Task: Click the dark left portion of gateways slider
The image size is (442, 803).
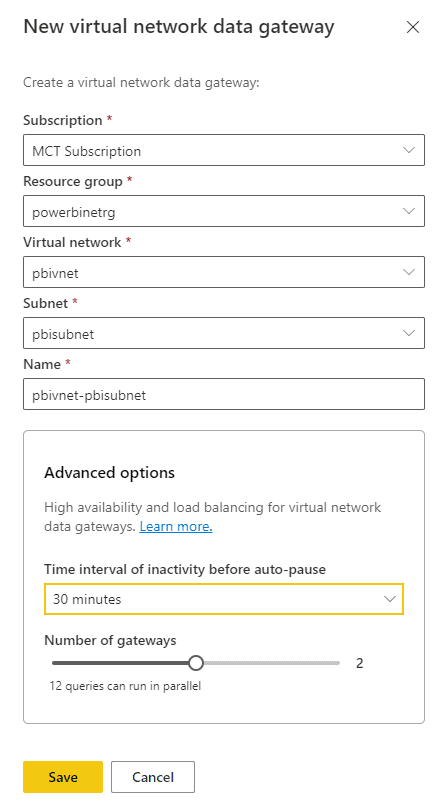Action: coord(120,663)
